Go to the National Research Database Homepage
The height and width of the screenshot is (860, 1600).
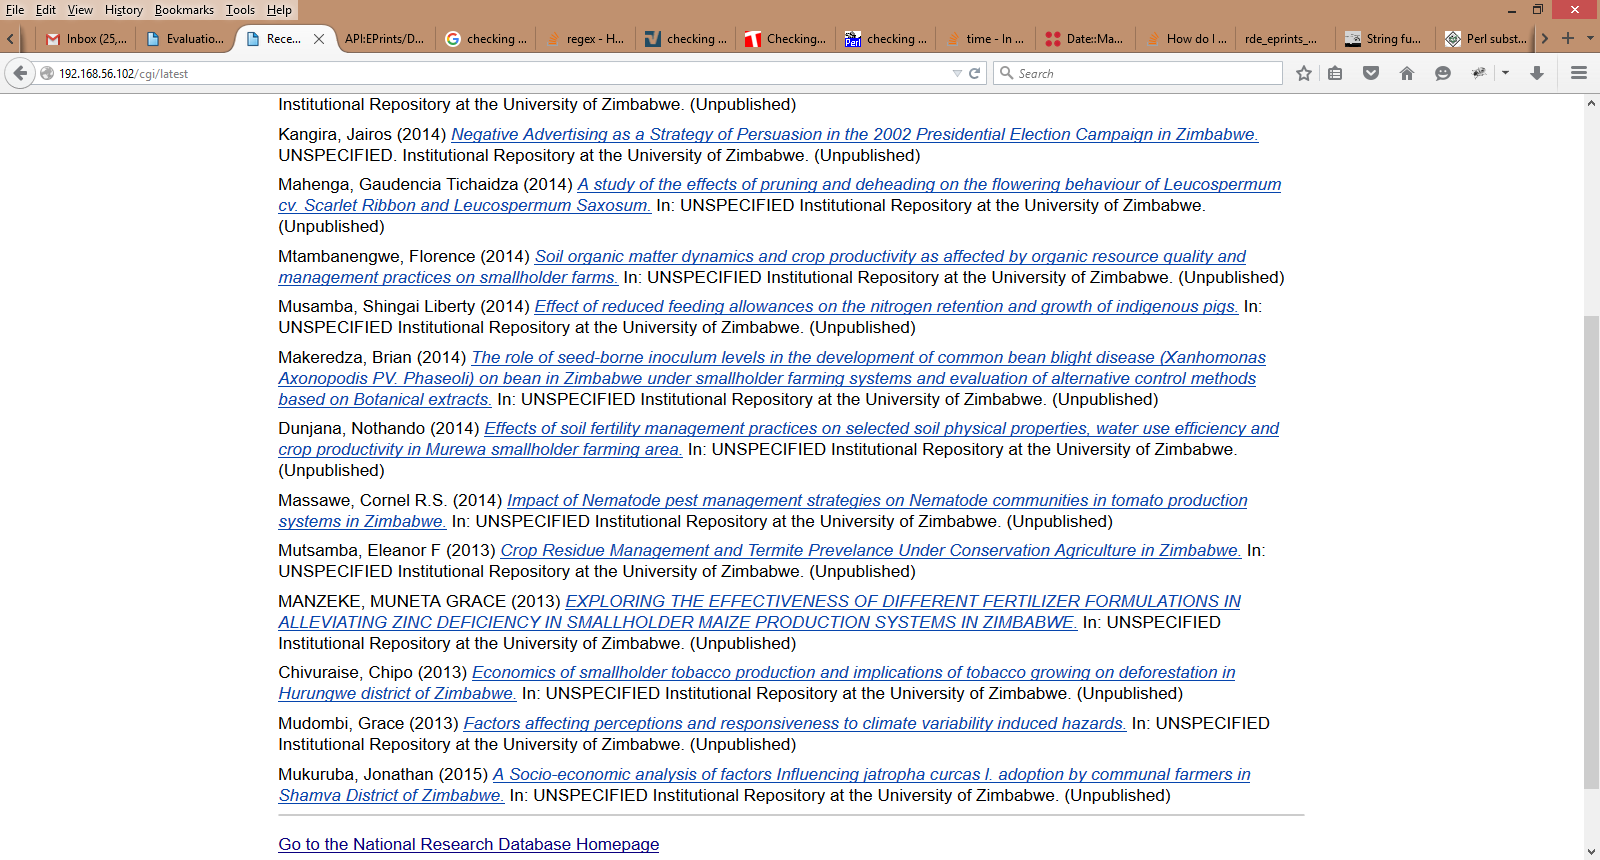point(469,844)
